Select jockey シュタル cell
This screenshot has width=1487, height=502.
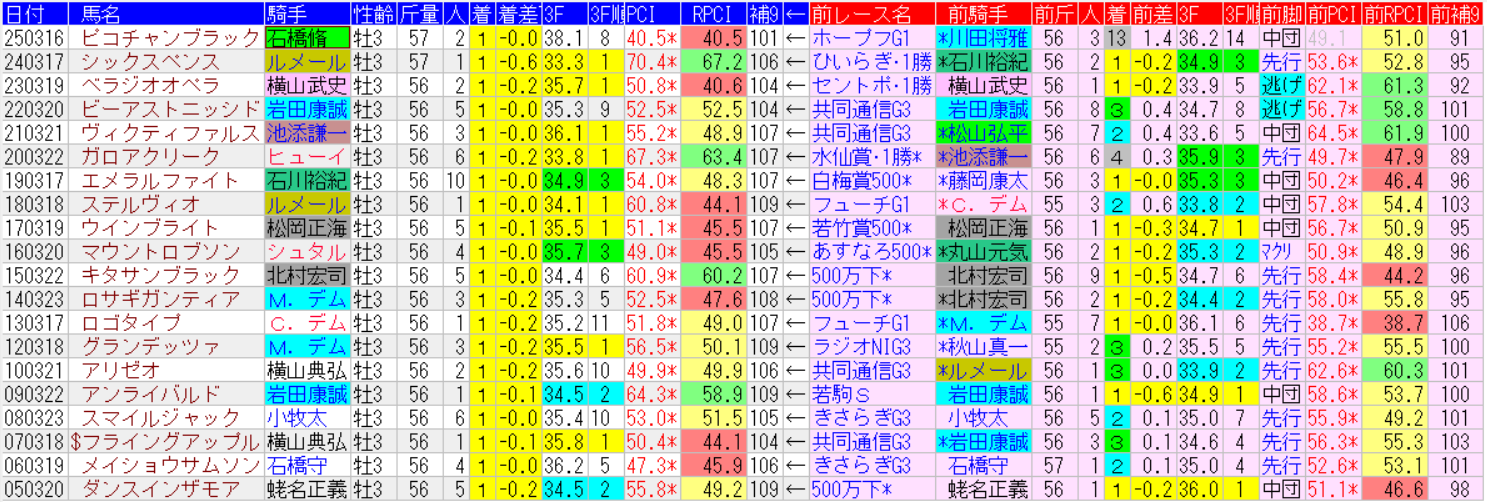click(x=306, y=251)
